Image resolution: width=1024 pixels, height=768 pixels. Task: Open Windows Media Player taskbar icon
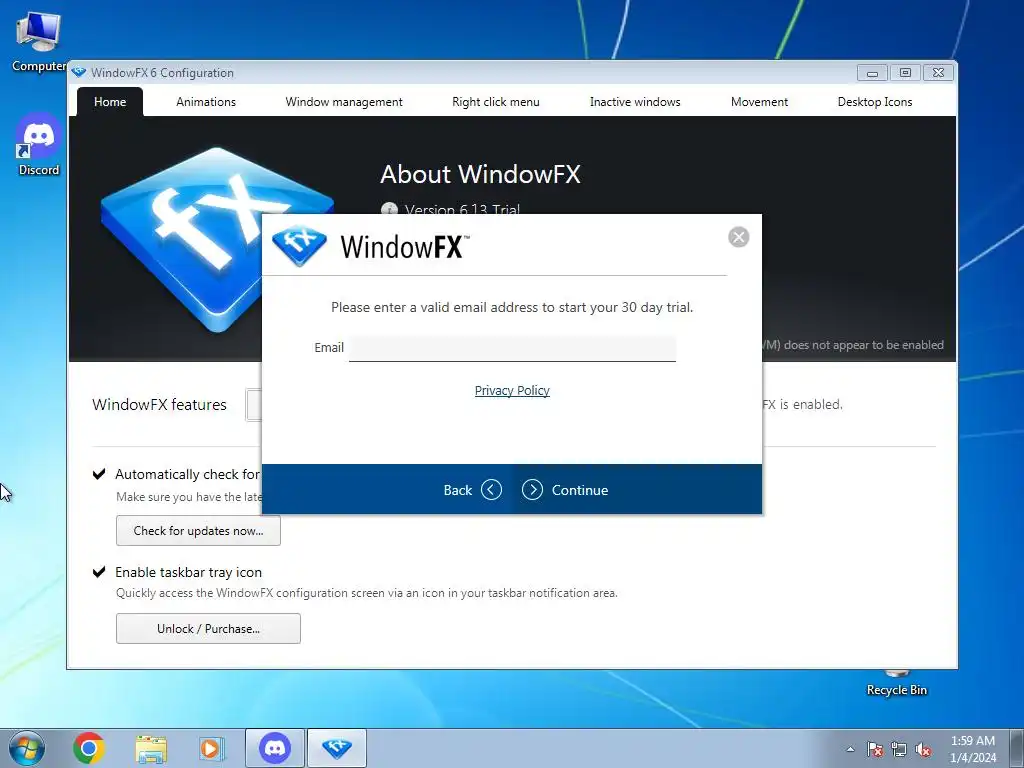pos(211,748)
